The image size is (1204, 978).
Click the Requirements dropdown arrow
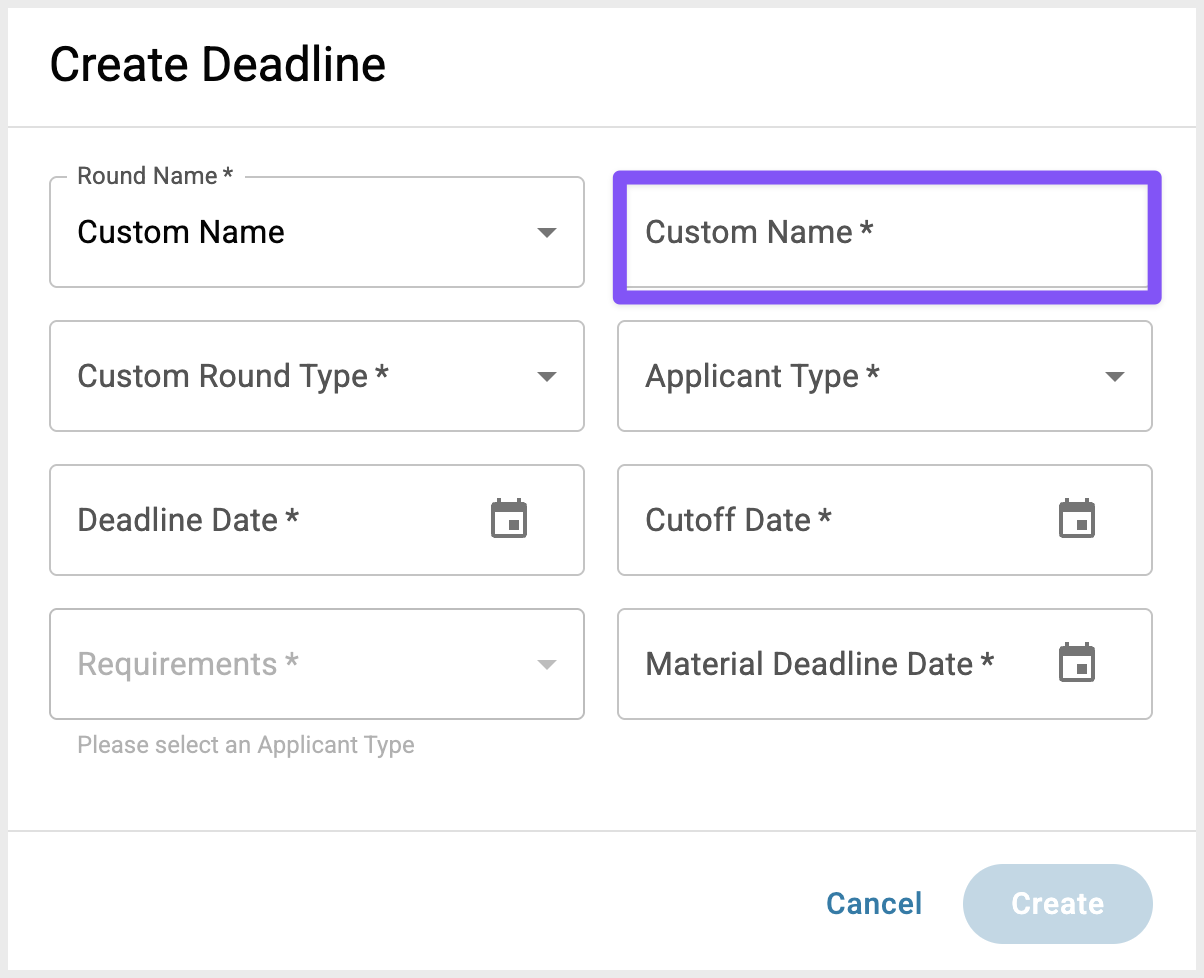click(x=546, y=664)
